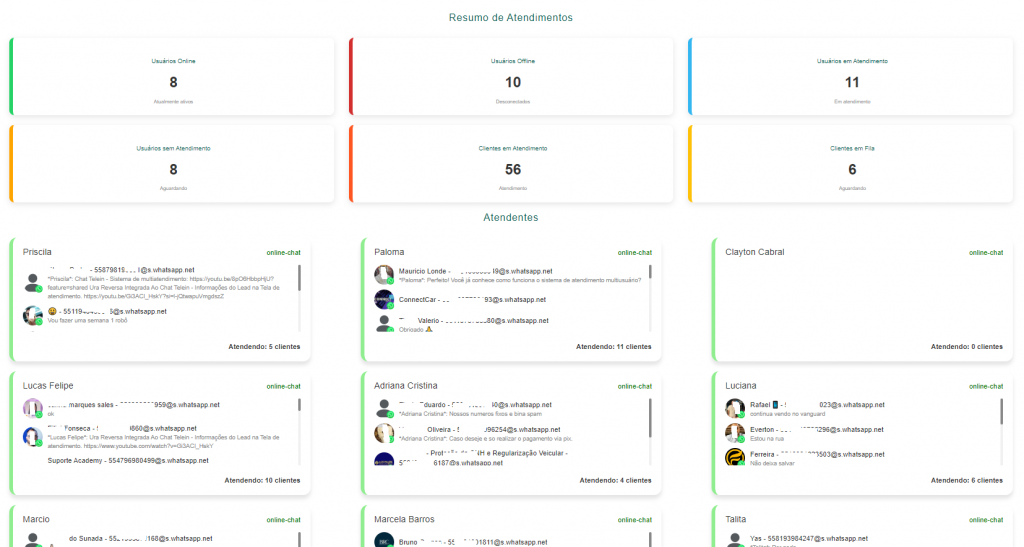Click scrollbar in Adriana Cristina's chat list
Screen dimensions: 1024x547
coord(650,418)
